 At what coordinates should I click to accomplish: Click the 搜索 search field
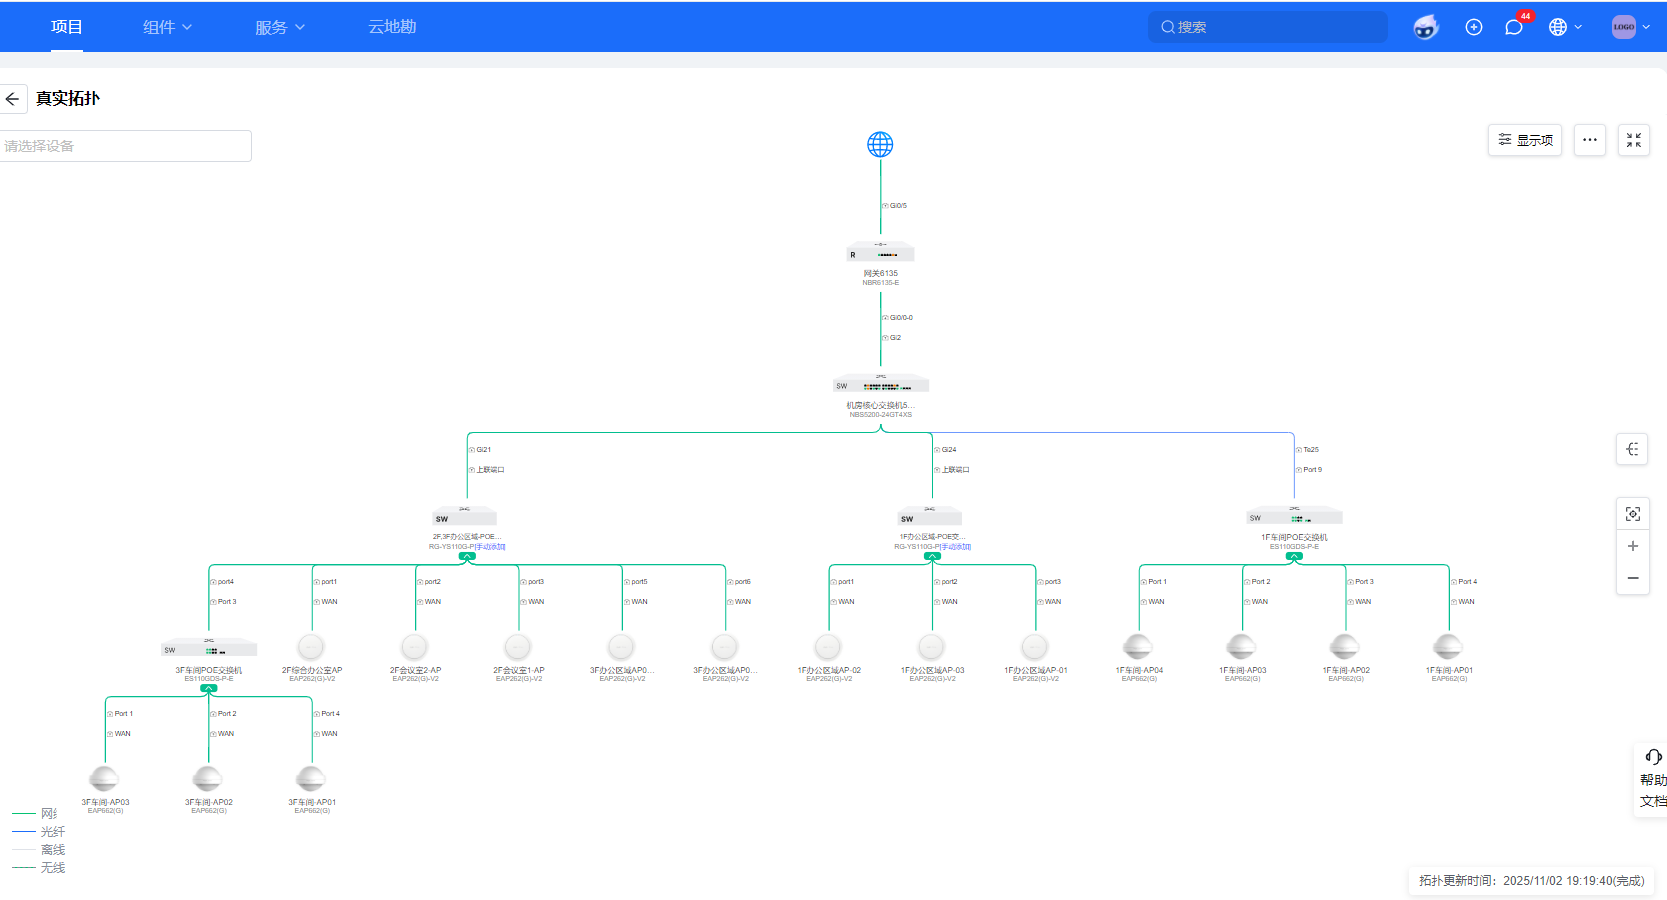coord(1267,28)
